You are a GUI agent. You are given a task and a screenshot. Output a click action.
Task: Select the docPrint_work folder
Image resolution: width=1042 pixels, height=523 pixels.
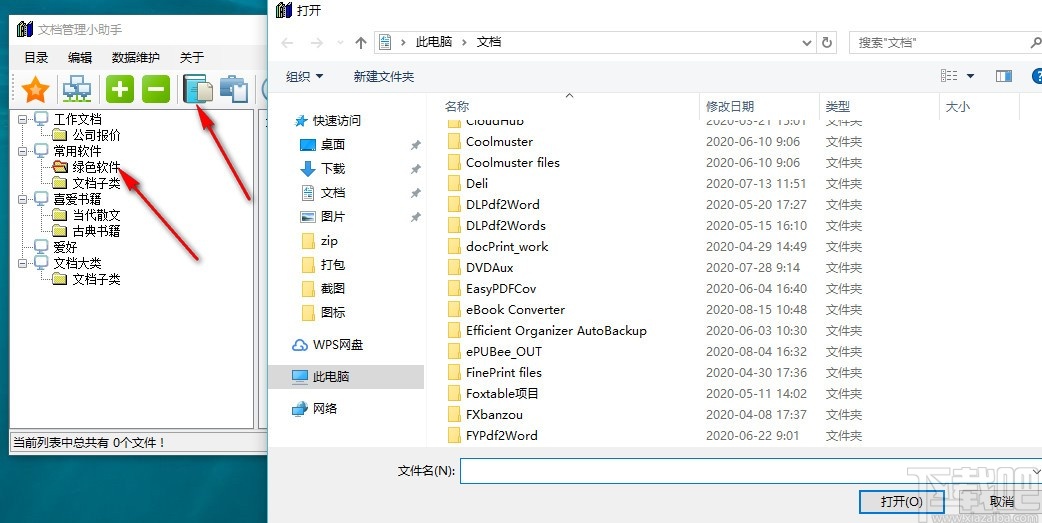506,247
